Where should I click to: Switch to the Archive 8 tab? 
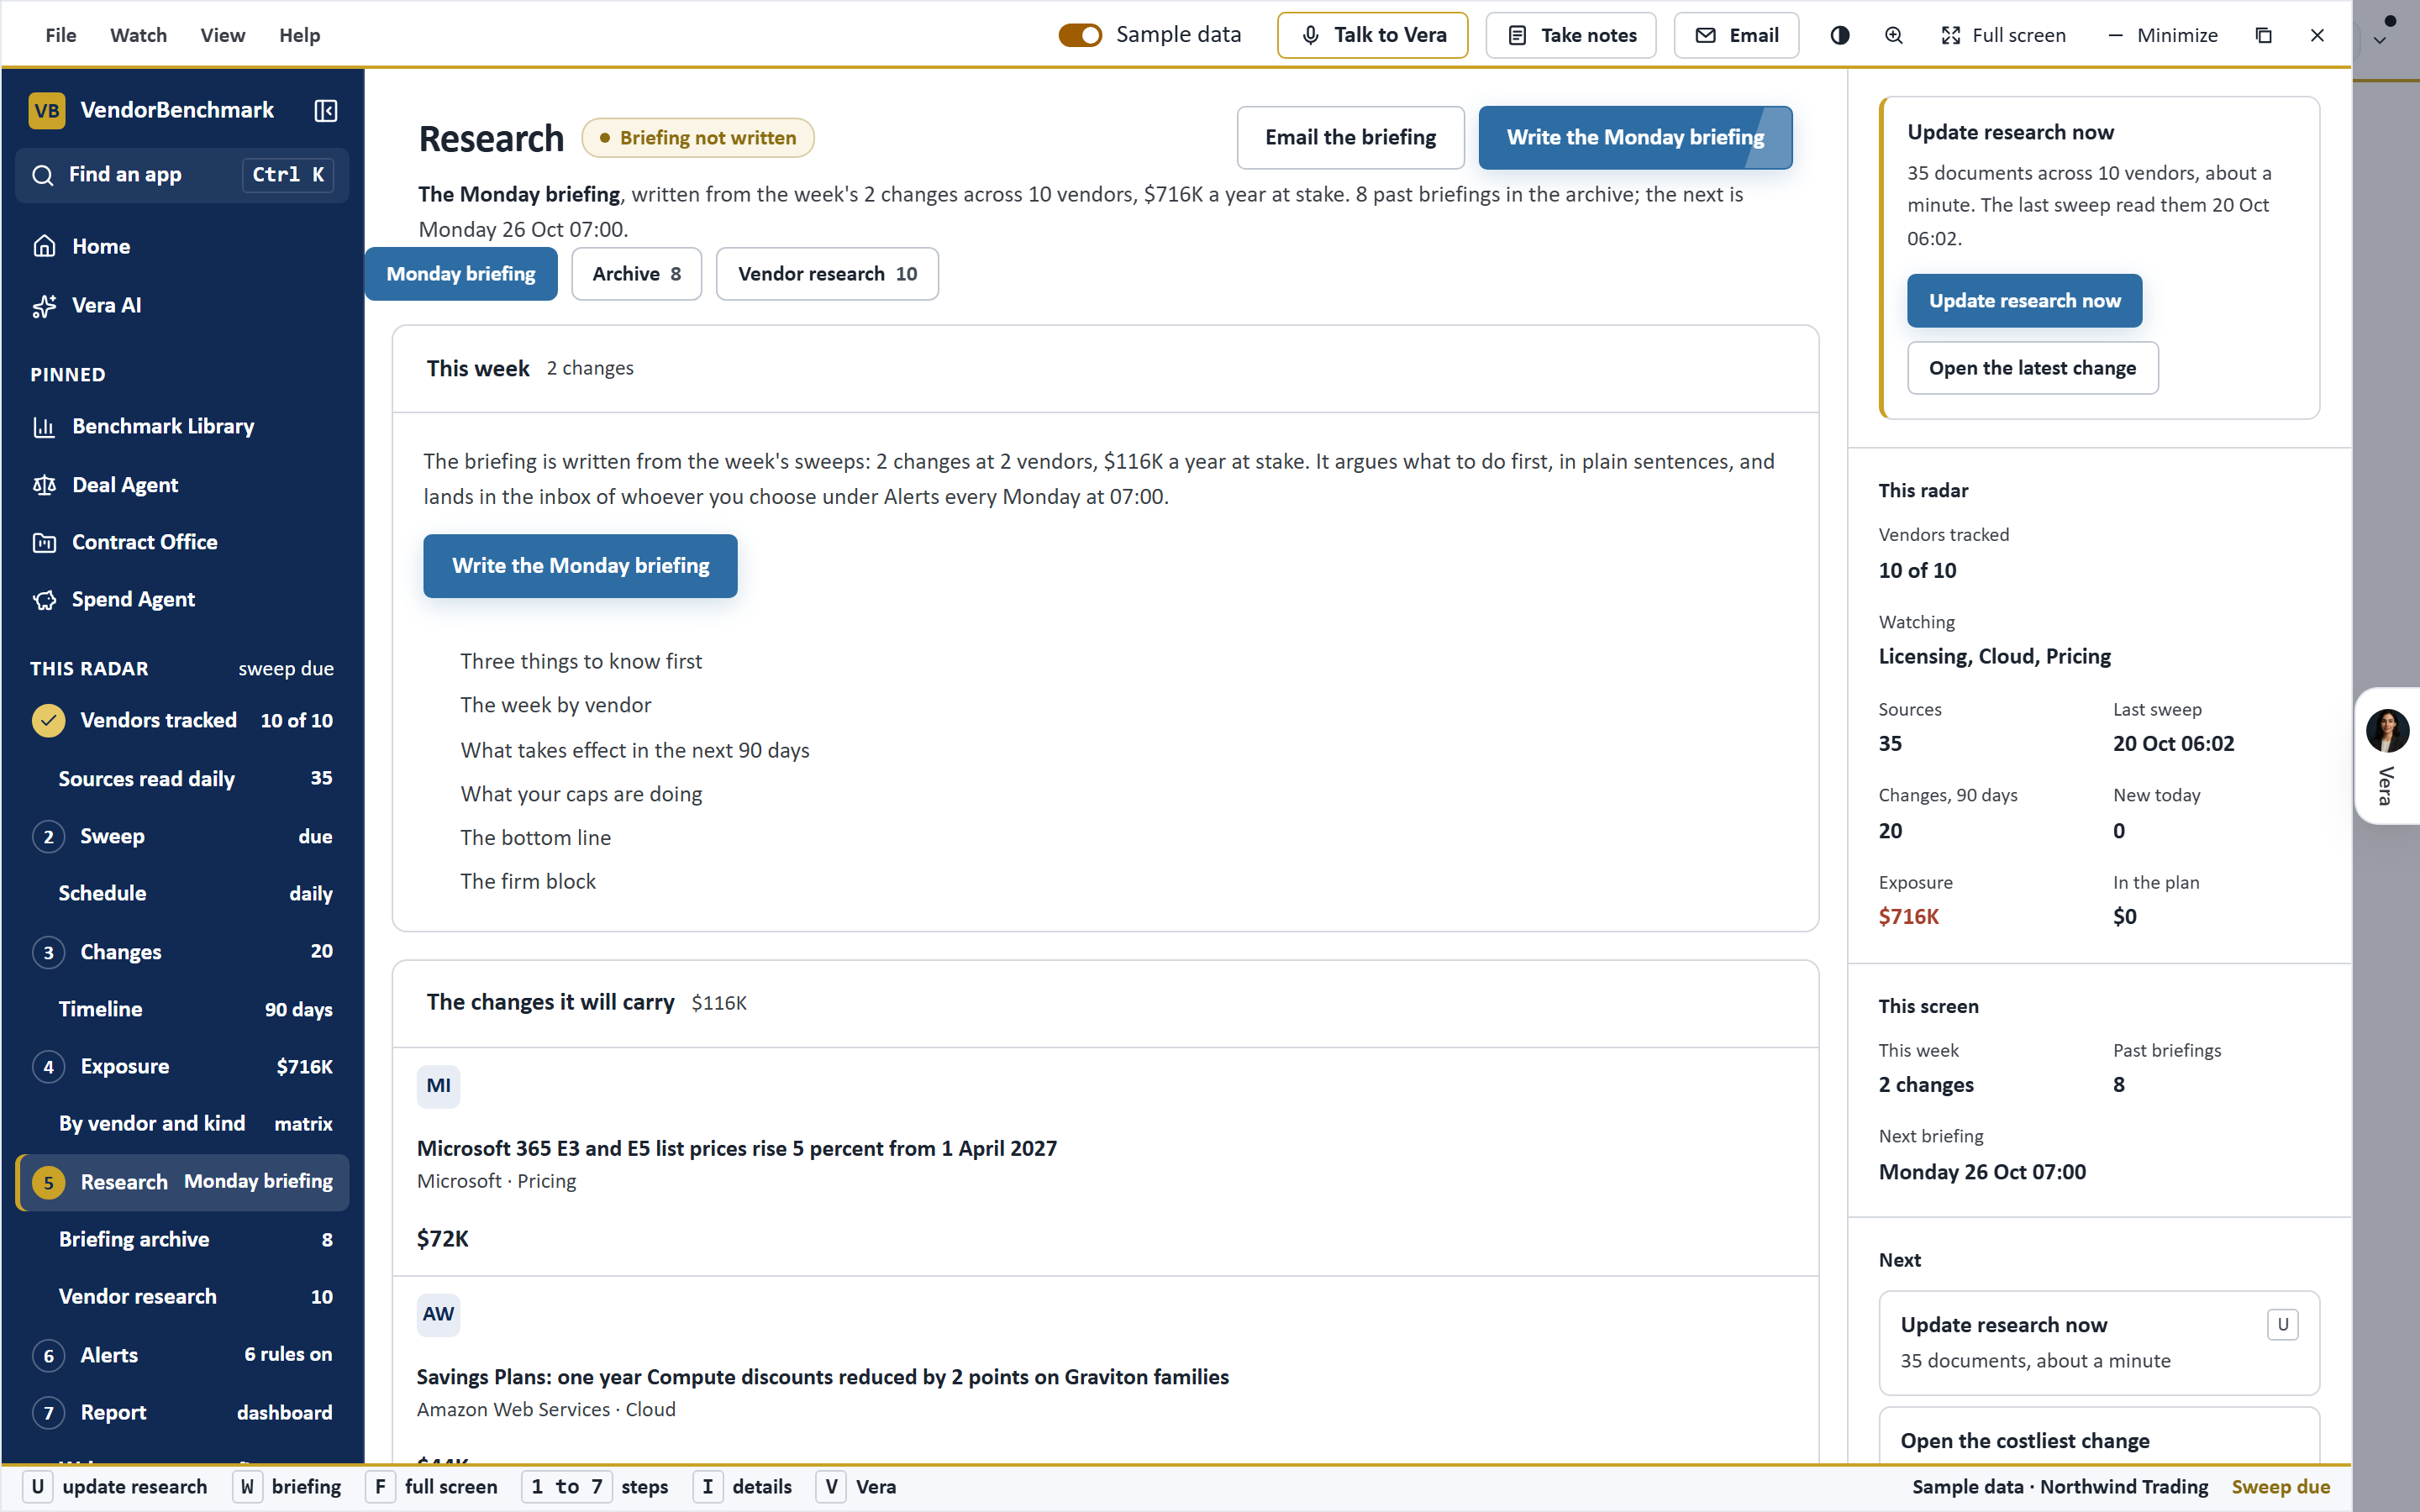click(x=636, y=274)
